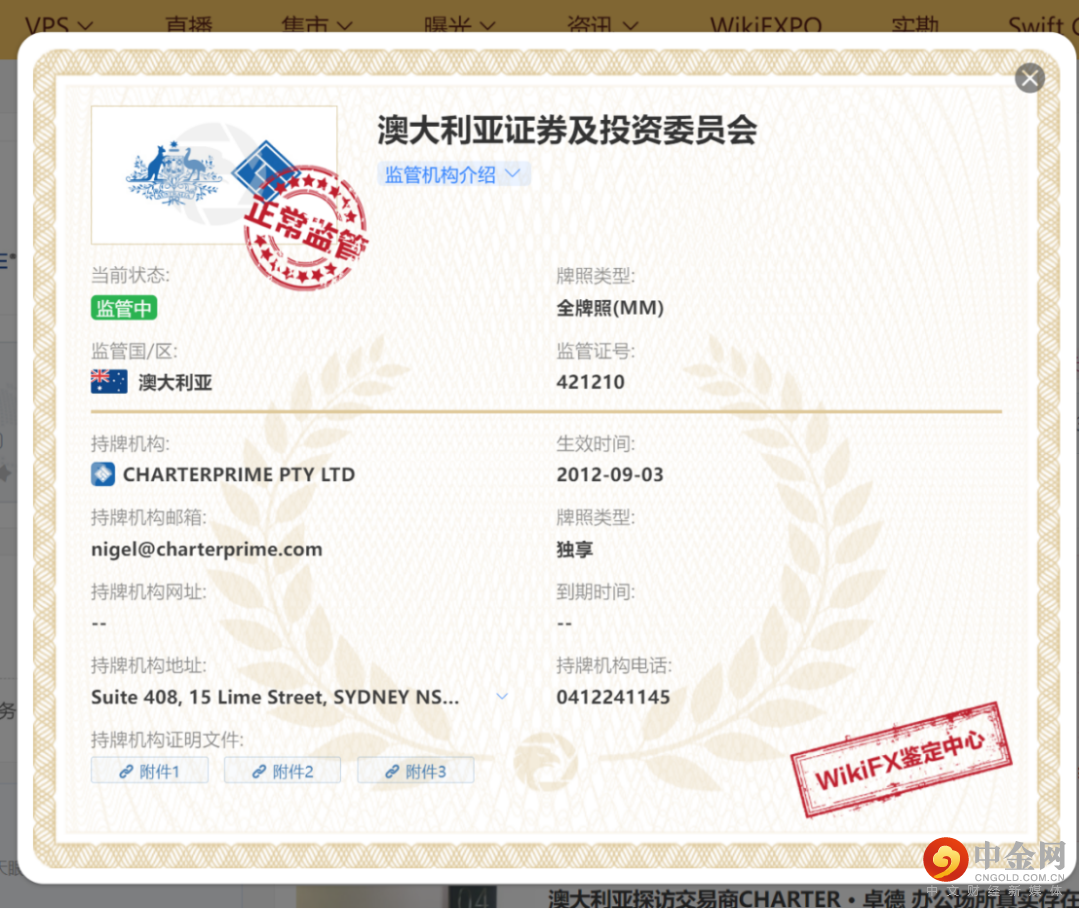
Task: Select the 独享 license type value
Action: click(x=574, y=549)
